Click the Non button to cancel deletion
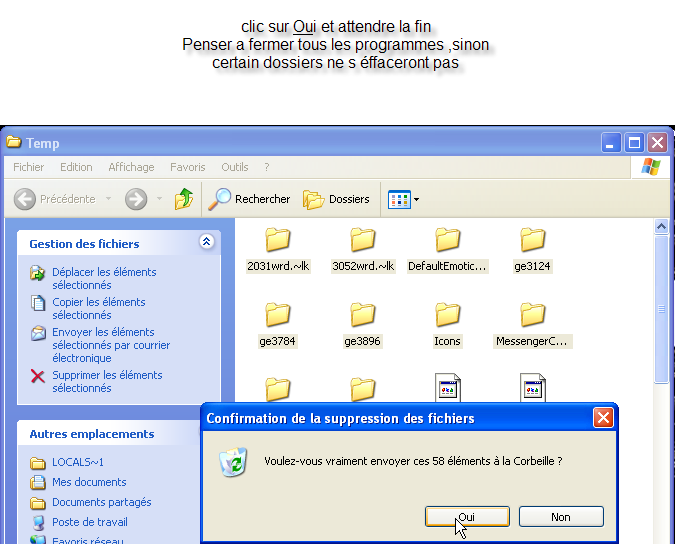The width and height of the screenshot is (675, 544). pyautogui.click(x=561, y=517)
